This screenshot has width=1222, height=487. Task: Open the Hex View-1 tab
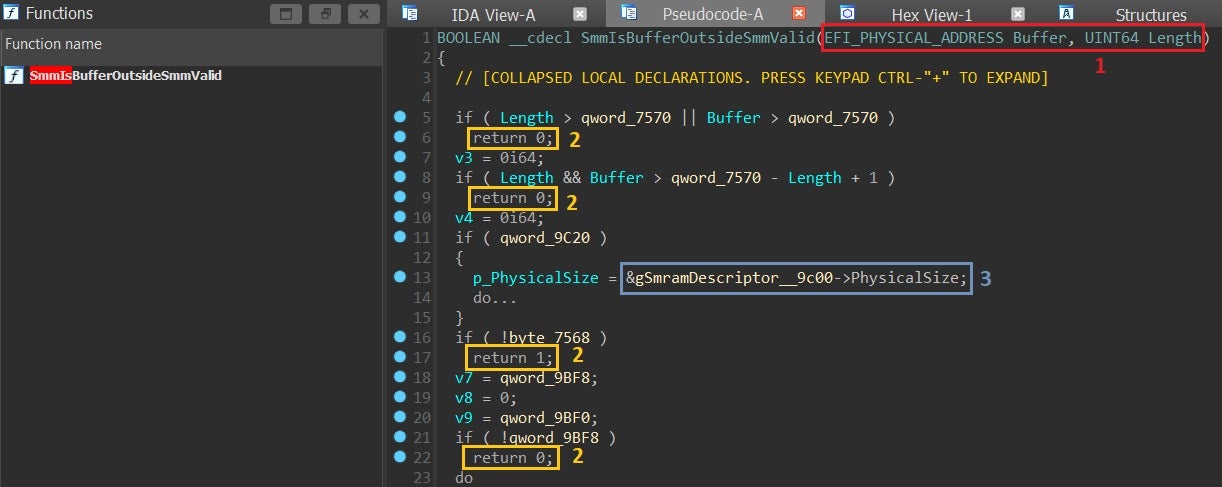coord(932,14)
